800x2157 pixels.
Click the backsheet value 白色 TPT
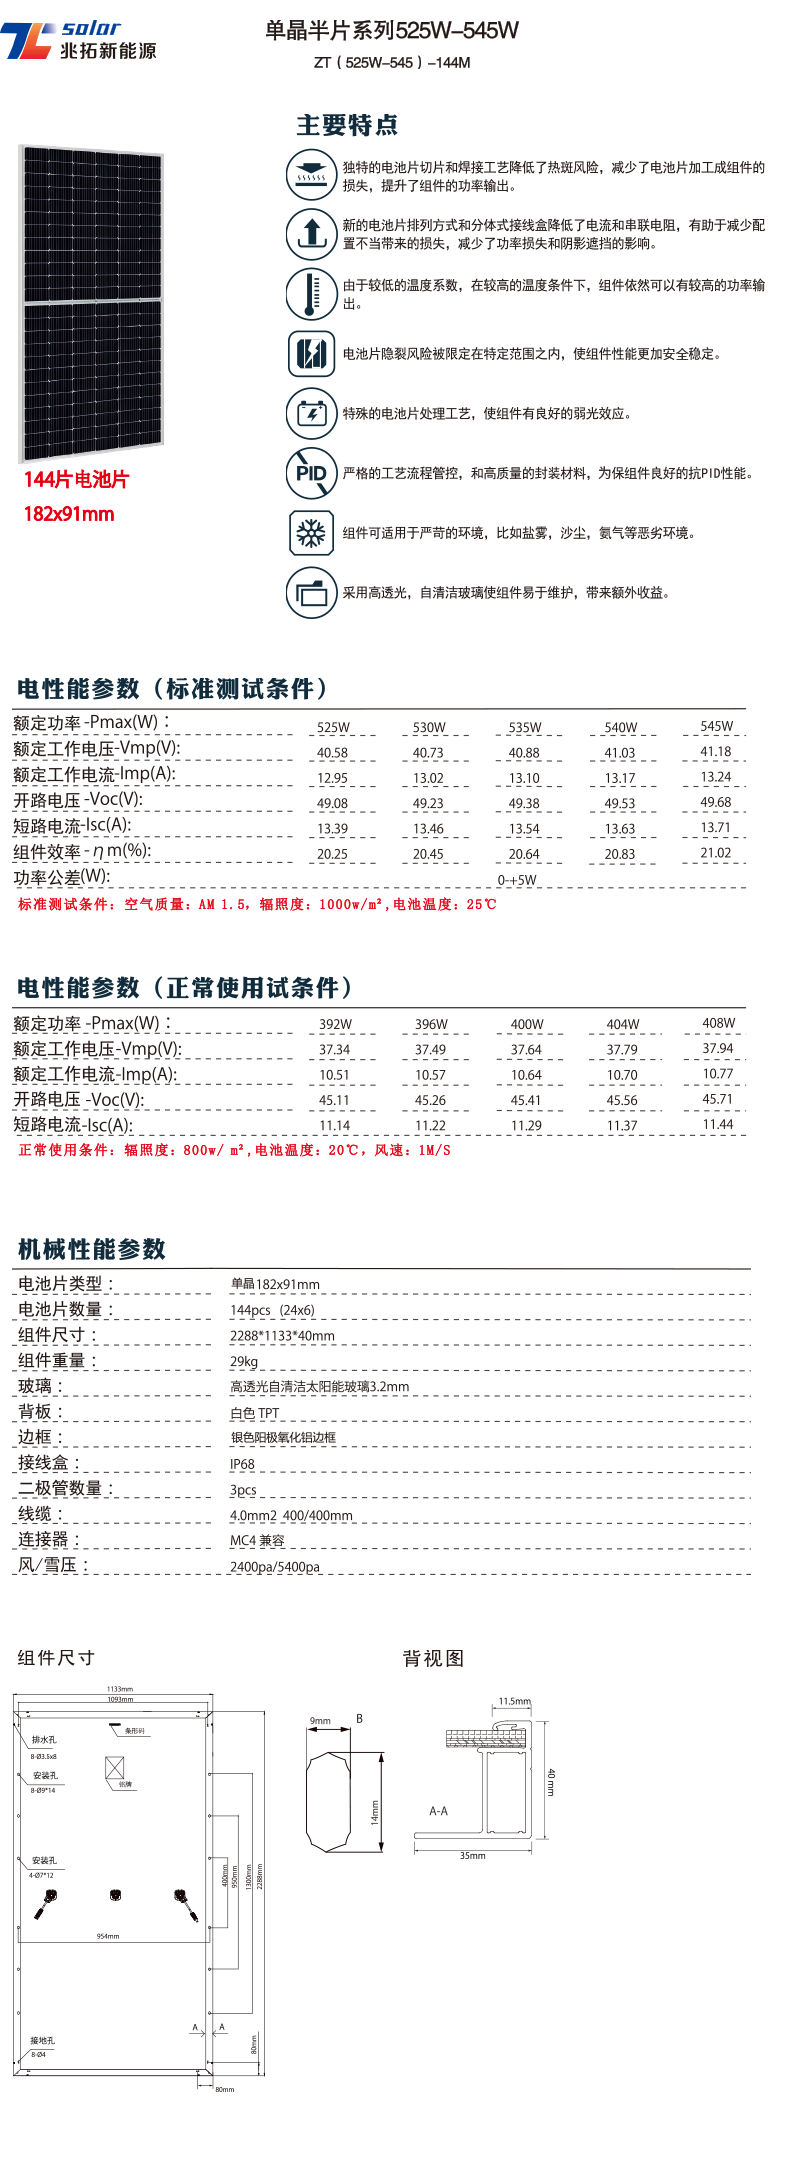[x=255, y=1413]
